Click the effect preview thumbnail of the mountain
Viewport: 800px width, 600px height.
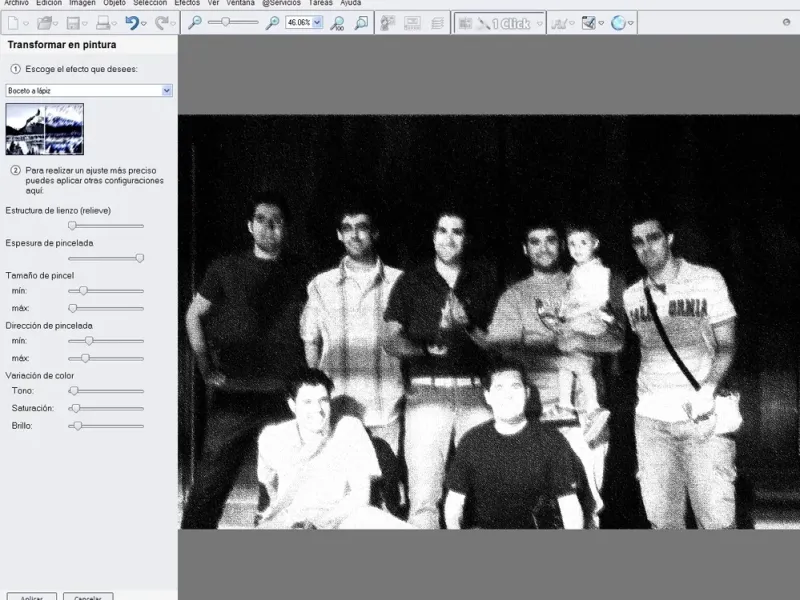coord(45,129)
